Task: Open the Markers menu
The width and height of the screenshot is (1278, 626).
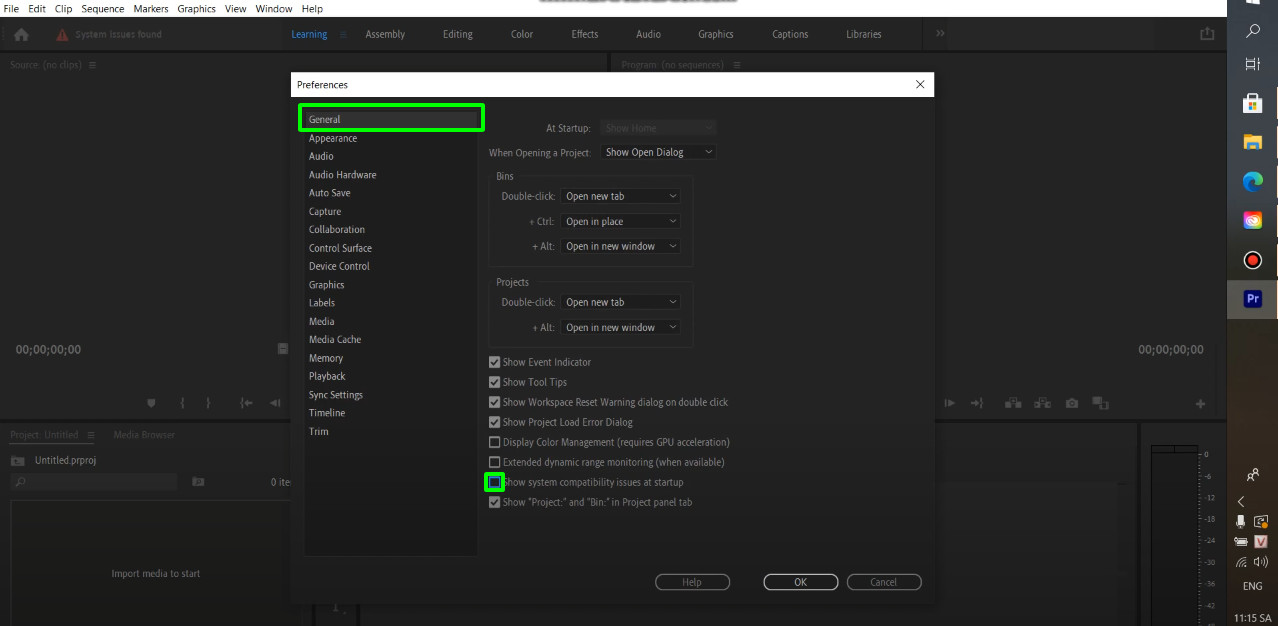Action: (150, 8)
